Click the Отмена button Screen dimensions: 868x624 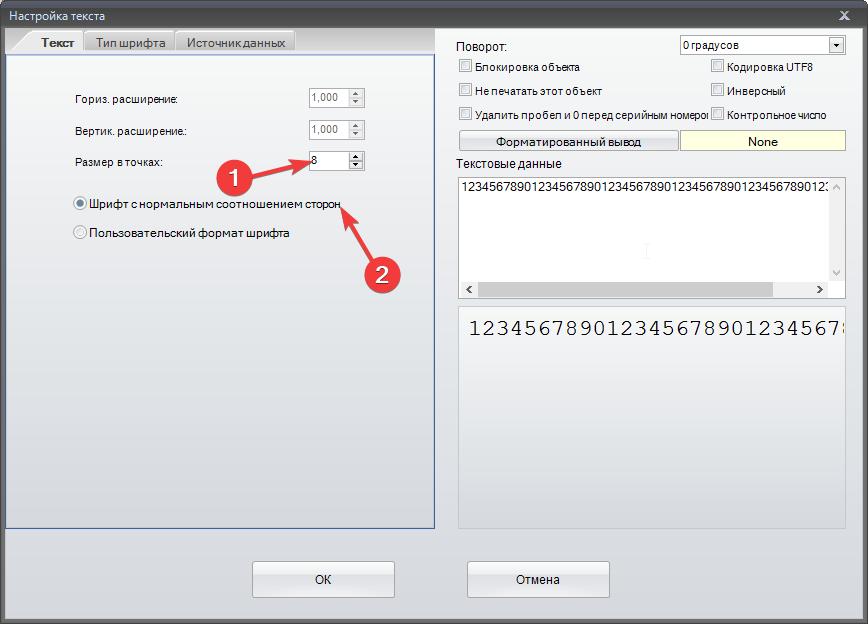pos(538,580)
